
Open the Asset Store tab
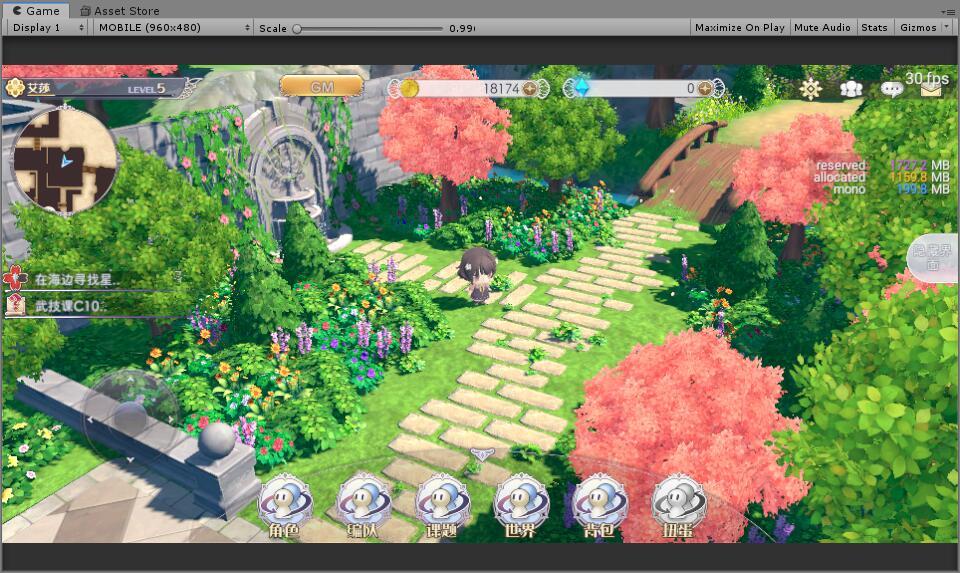pyautogui.click(x=120, y=10)
